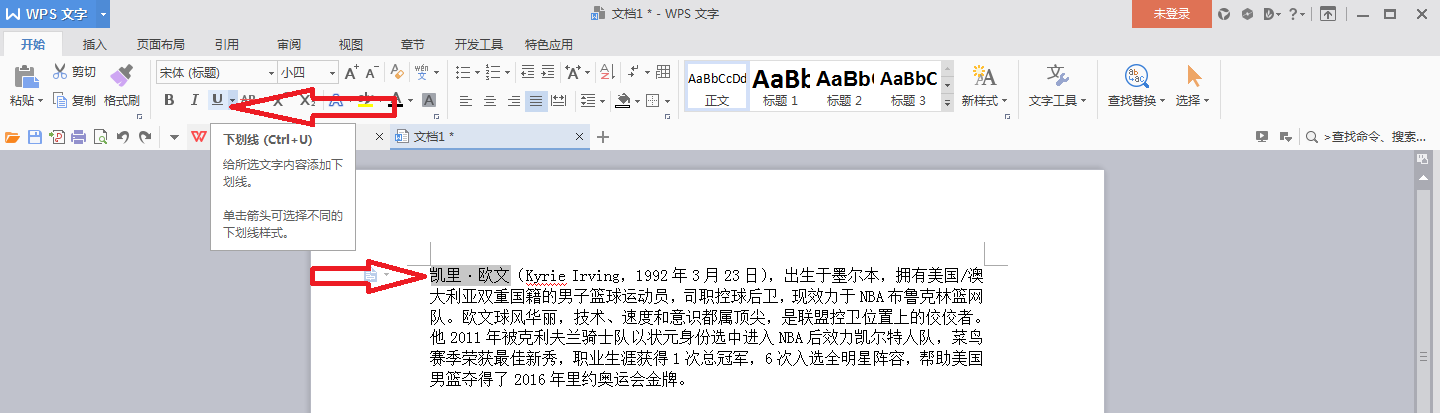Toggle the character shading (gray A) button
Viewport: 1440px width, 413px height.
coord(429,100)
